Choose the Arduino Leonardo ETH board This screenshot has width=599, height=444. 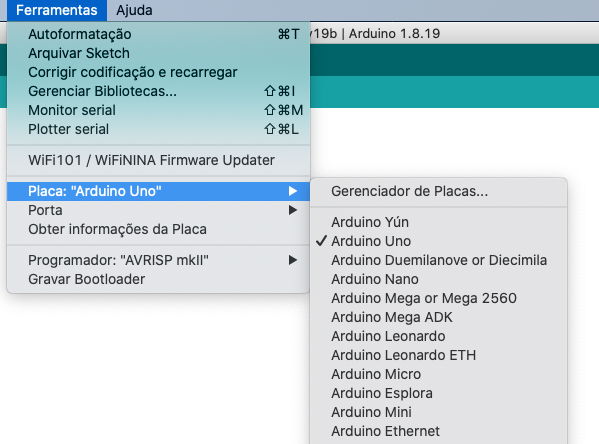pos(439,355)
